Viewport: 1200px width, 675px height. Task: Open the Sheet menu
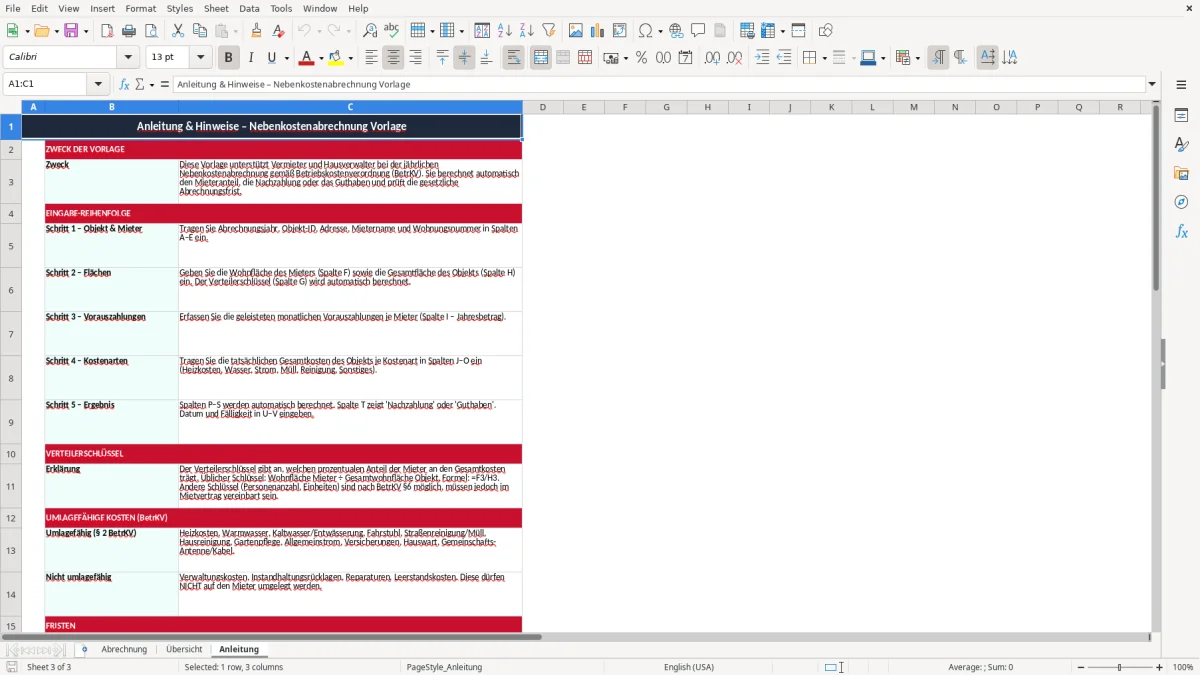click(x=216, y=8)
